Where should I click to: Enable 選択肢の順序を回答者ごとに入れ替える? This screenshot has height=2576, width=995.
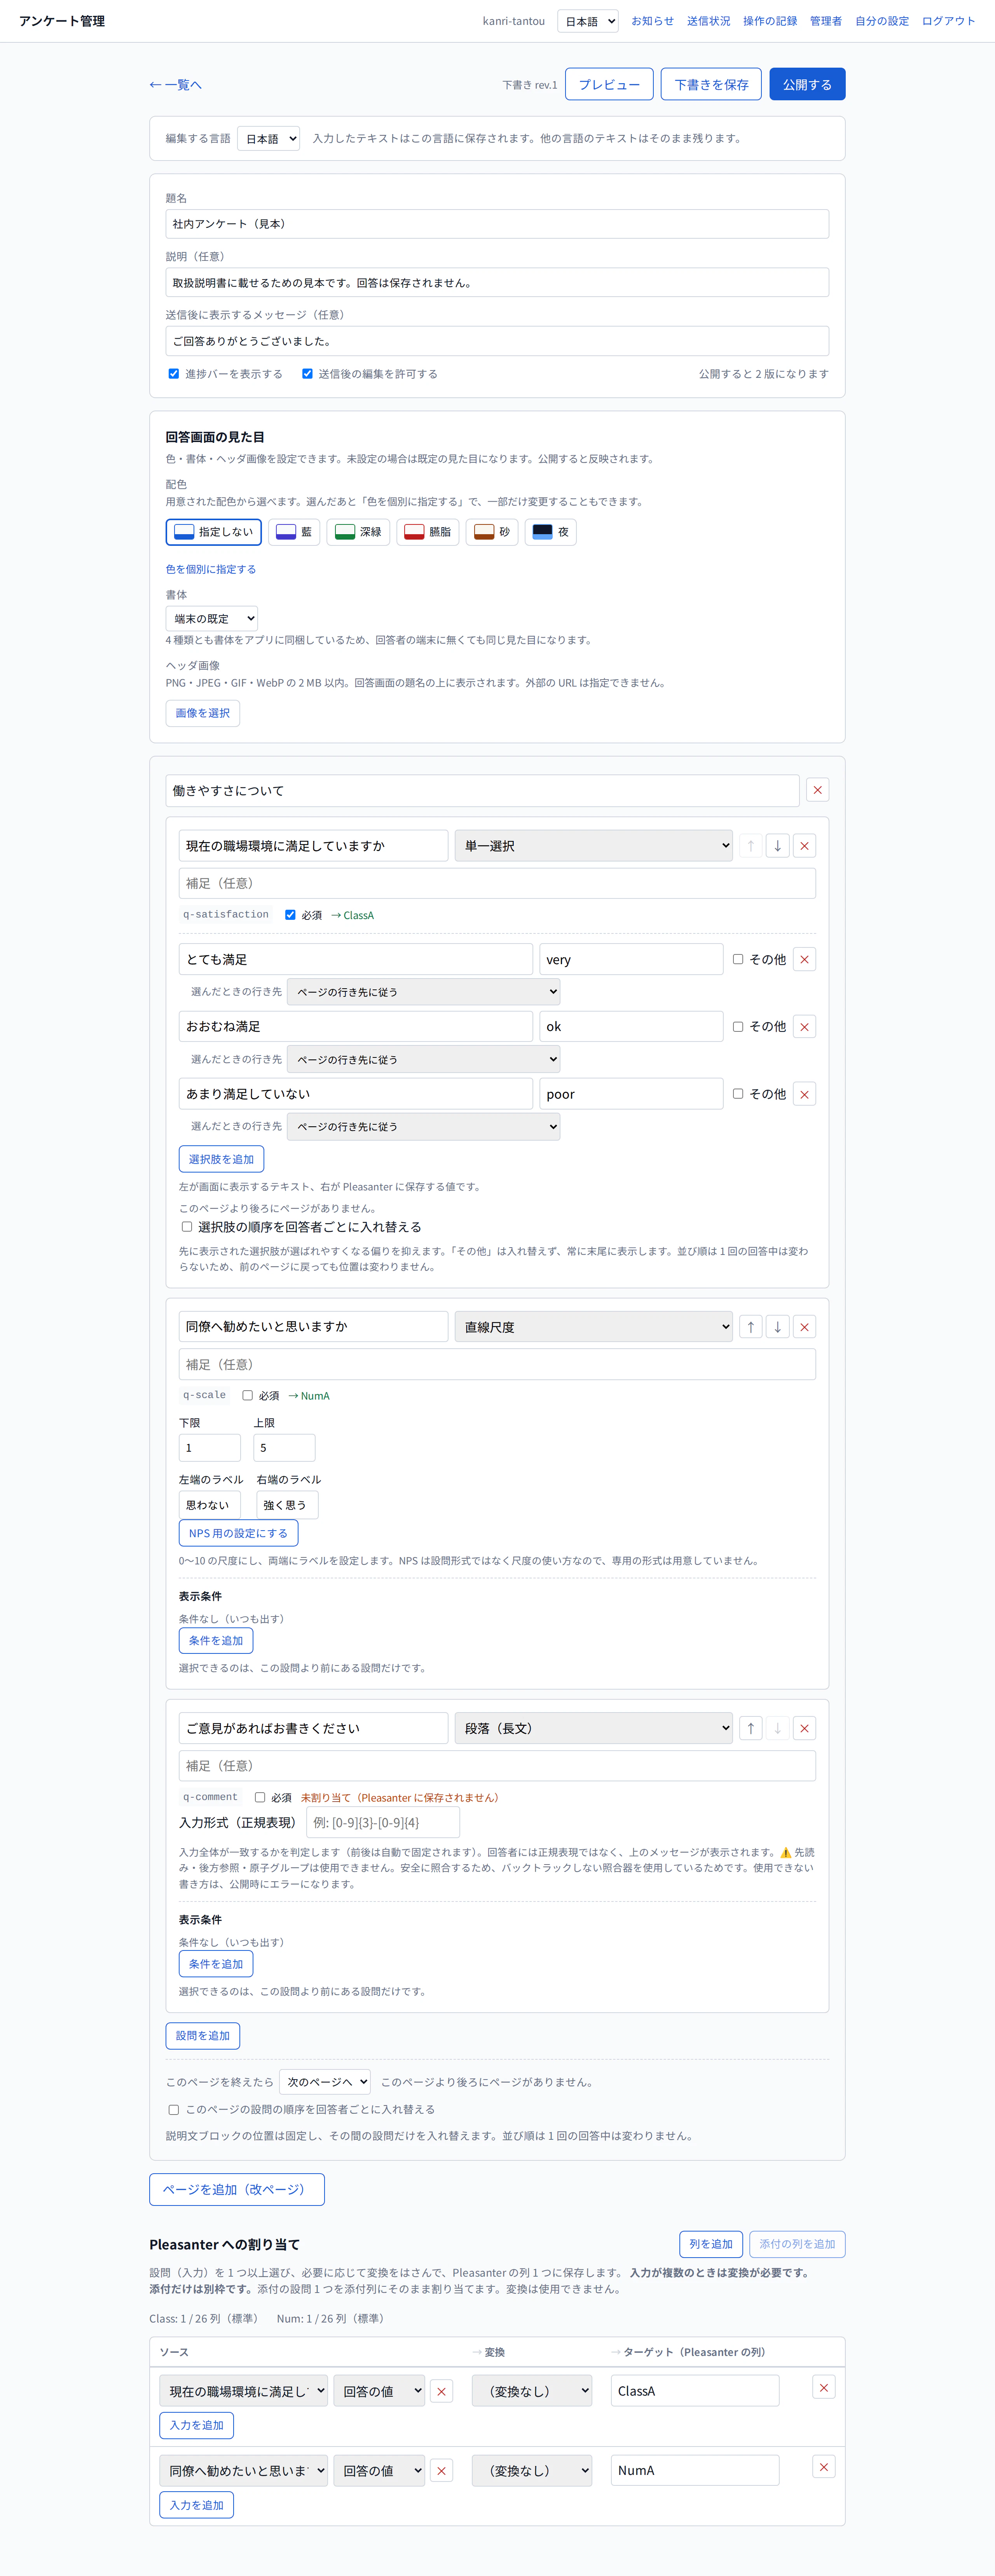tap(187, 1227)
